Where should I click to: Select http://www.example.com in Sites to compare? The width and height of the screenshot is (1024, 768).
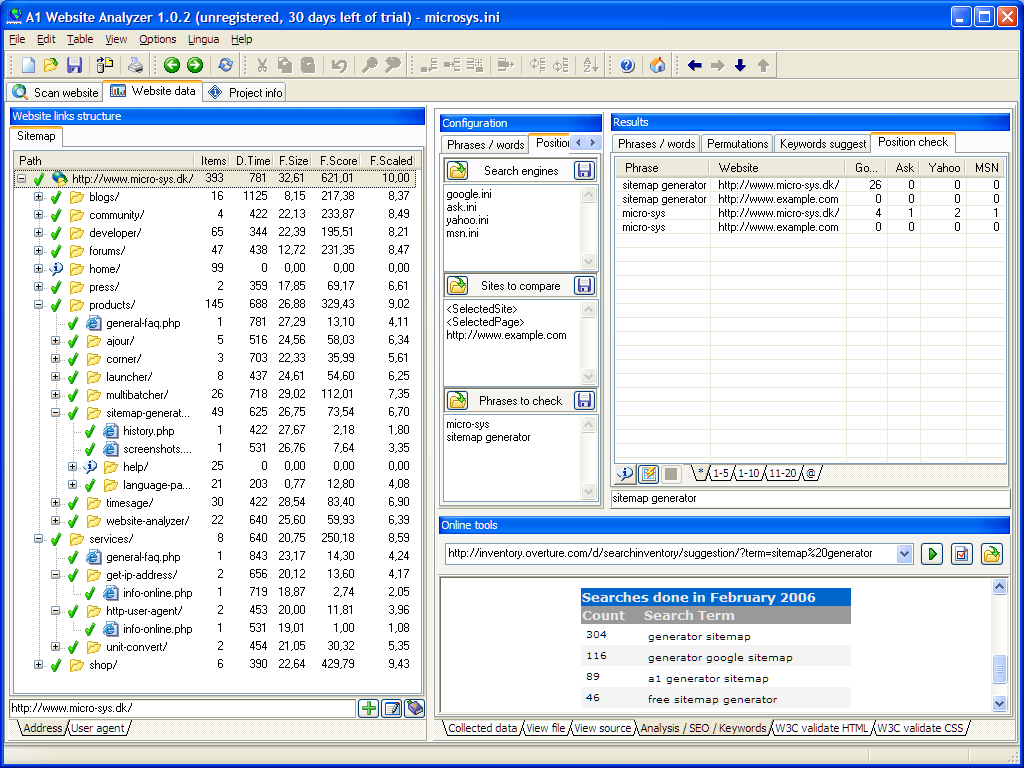[x=506, y=335]
